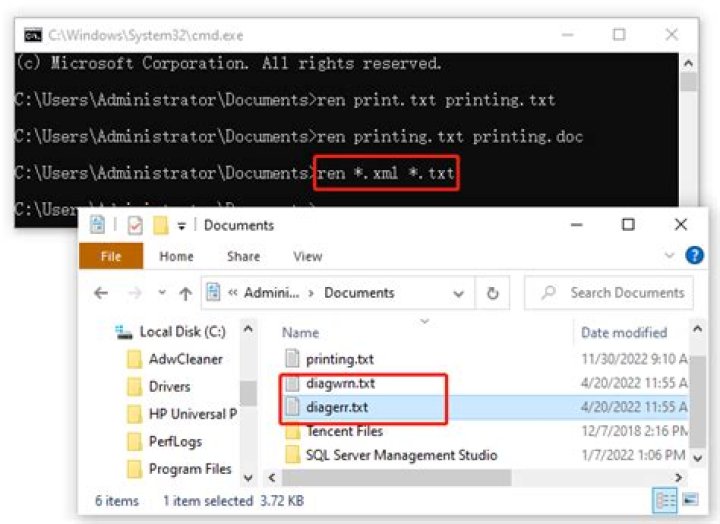Refresh the Documents folder
The height and width of the screenshot is (524, 720).
[492, 293]
